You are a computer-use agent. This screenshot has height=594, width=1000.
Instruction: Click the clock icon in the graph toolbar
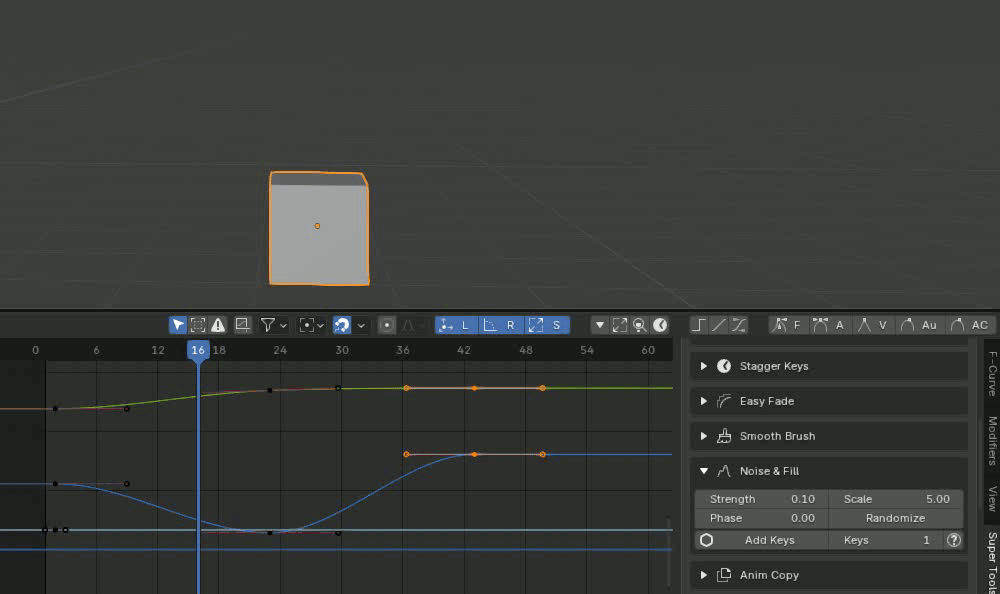660,325
